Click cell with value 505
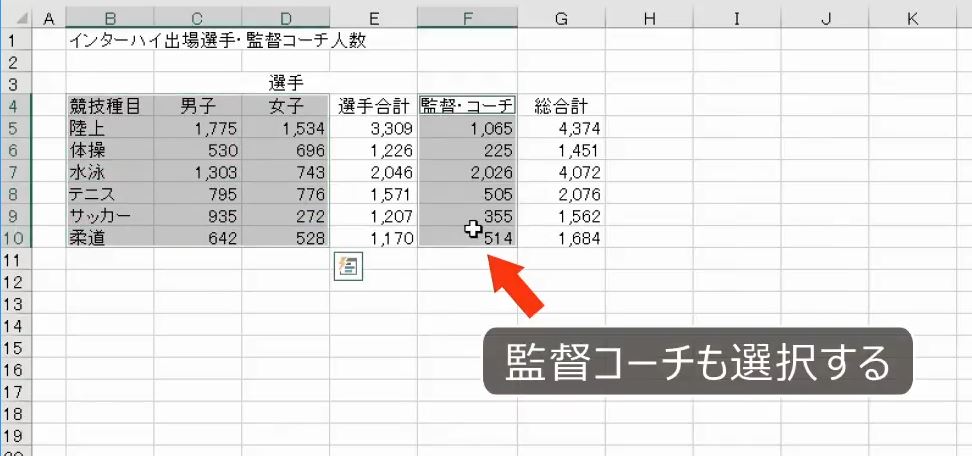This screenshot has height=456, width=972. tap(467, 193)
